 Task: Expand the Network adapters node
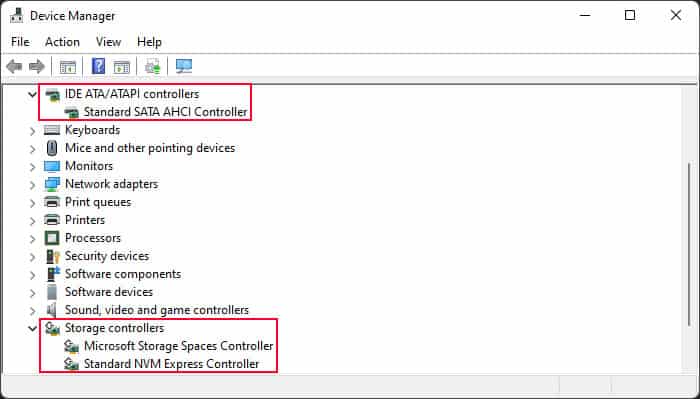(x=32, y=185)
